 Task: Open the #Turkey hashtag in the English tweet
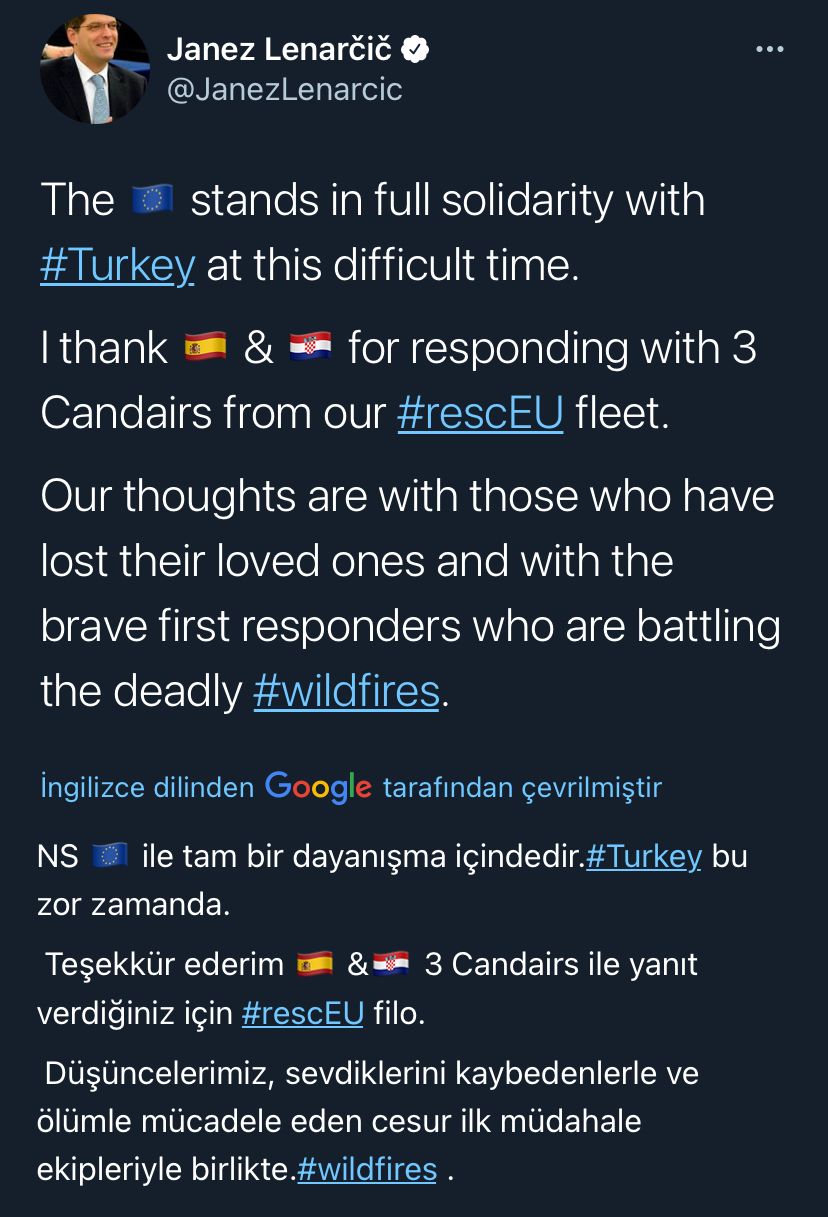point(117,267)
